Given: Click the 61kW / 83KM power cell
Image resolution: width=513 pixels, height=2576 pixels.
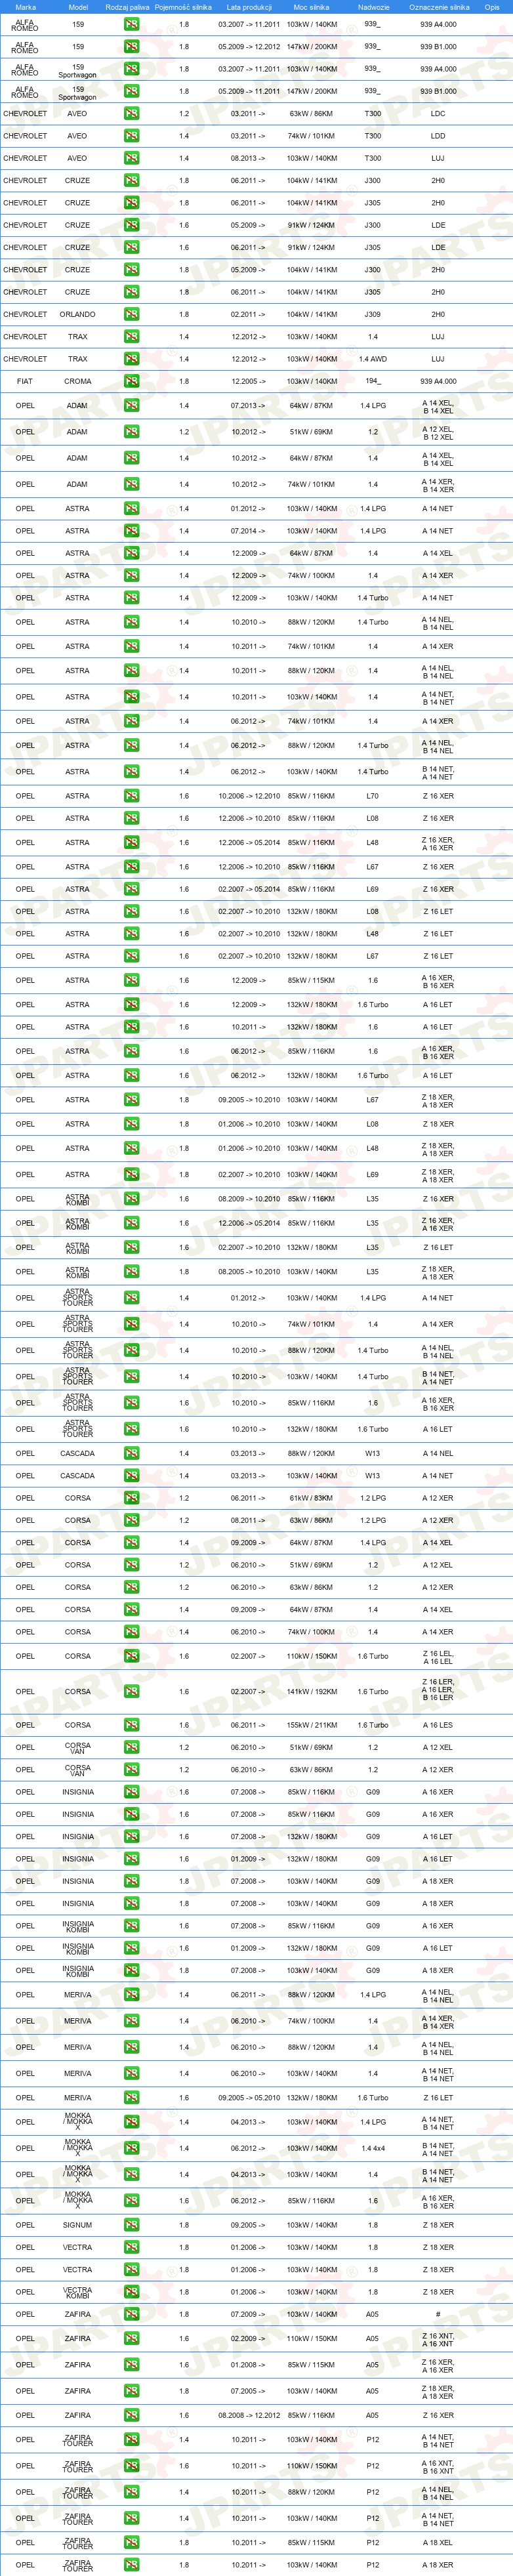Looking at the screenshot, I should (x=312, y=1498).
